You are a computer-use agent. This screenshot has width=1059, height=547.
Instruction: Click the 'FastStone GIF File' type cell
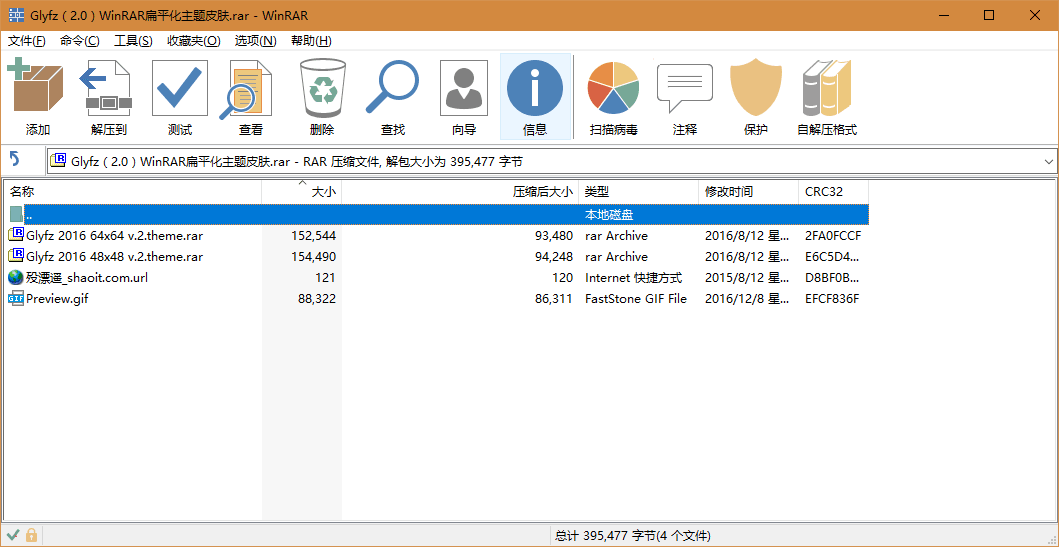pyautogui.click(x=636, y=298)
